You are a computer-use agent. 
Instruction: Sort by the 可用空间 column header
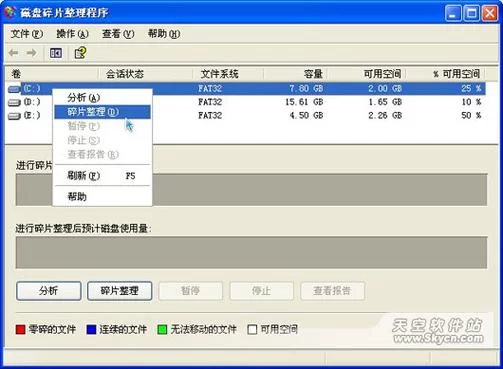click(x=366, y=74)
